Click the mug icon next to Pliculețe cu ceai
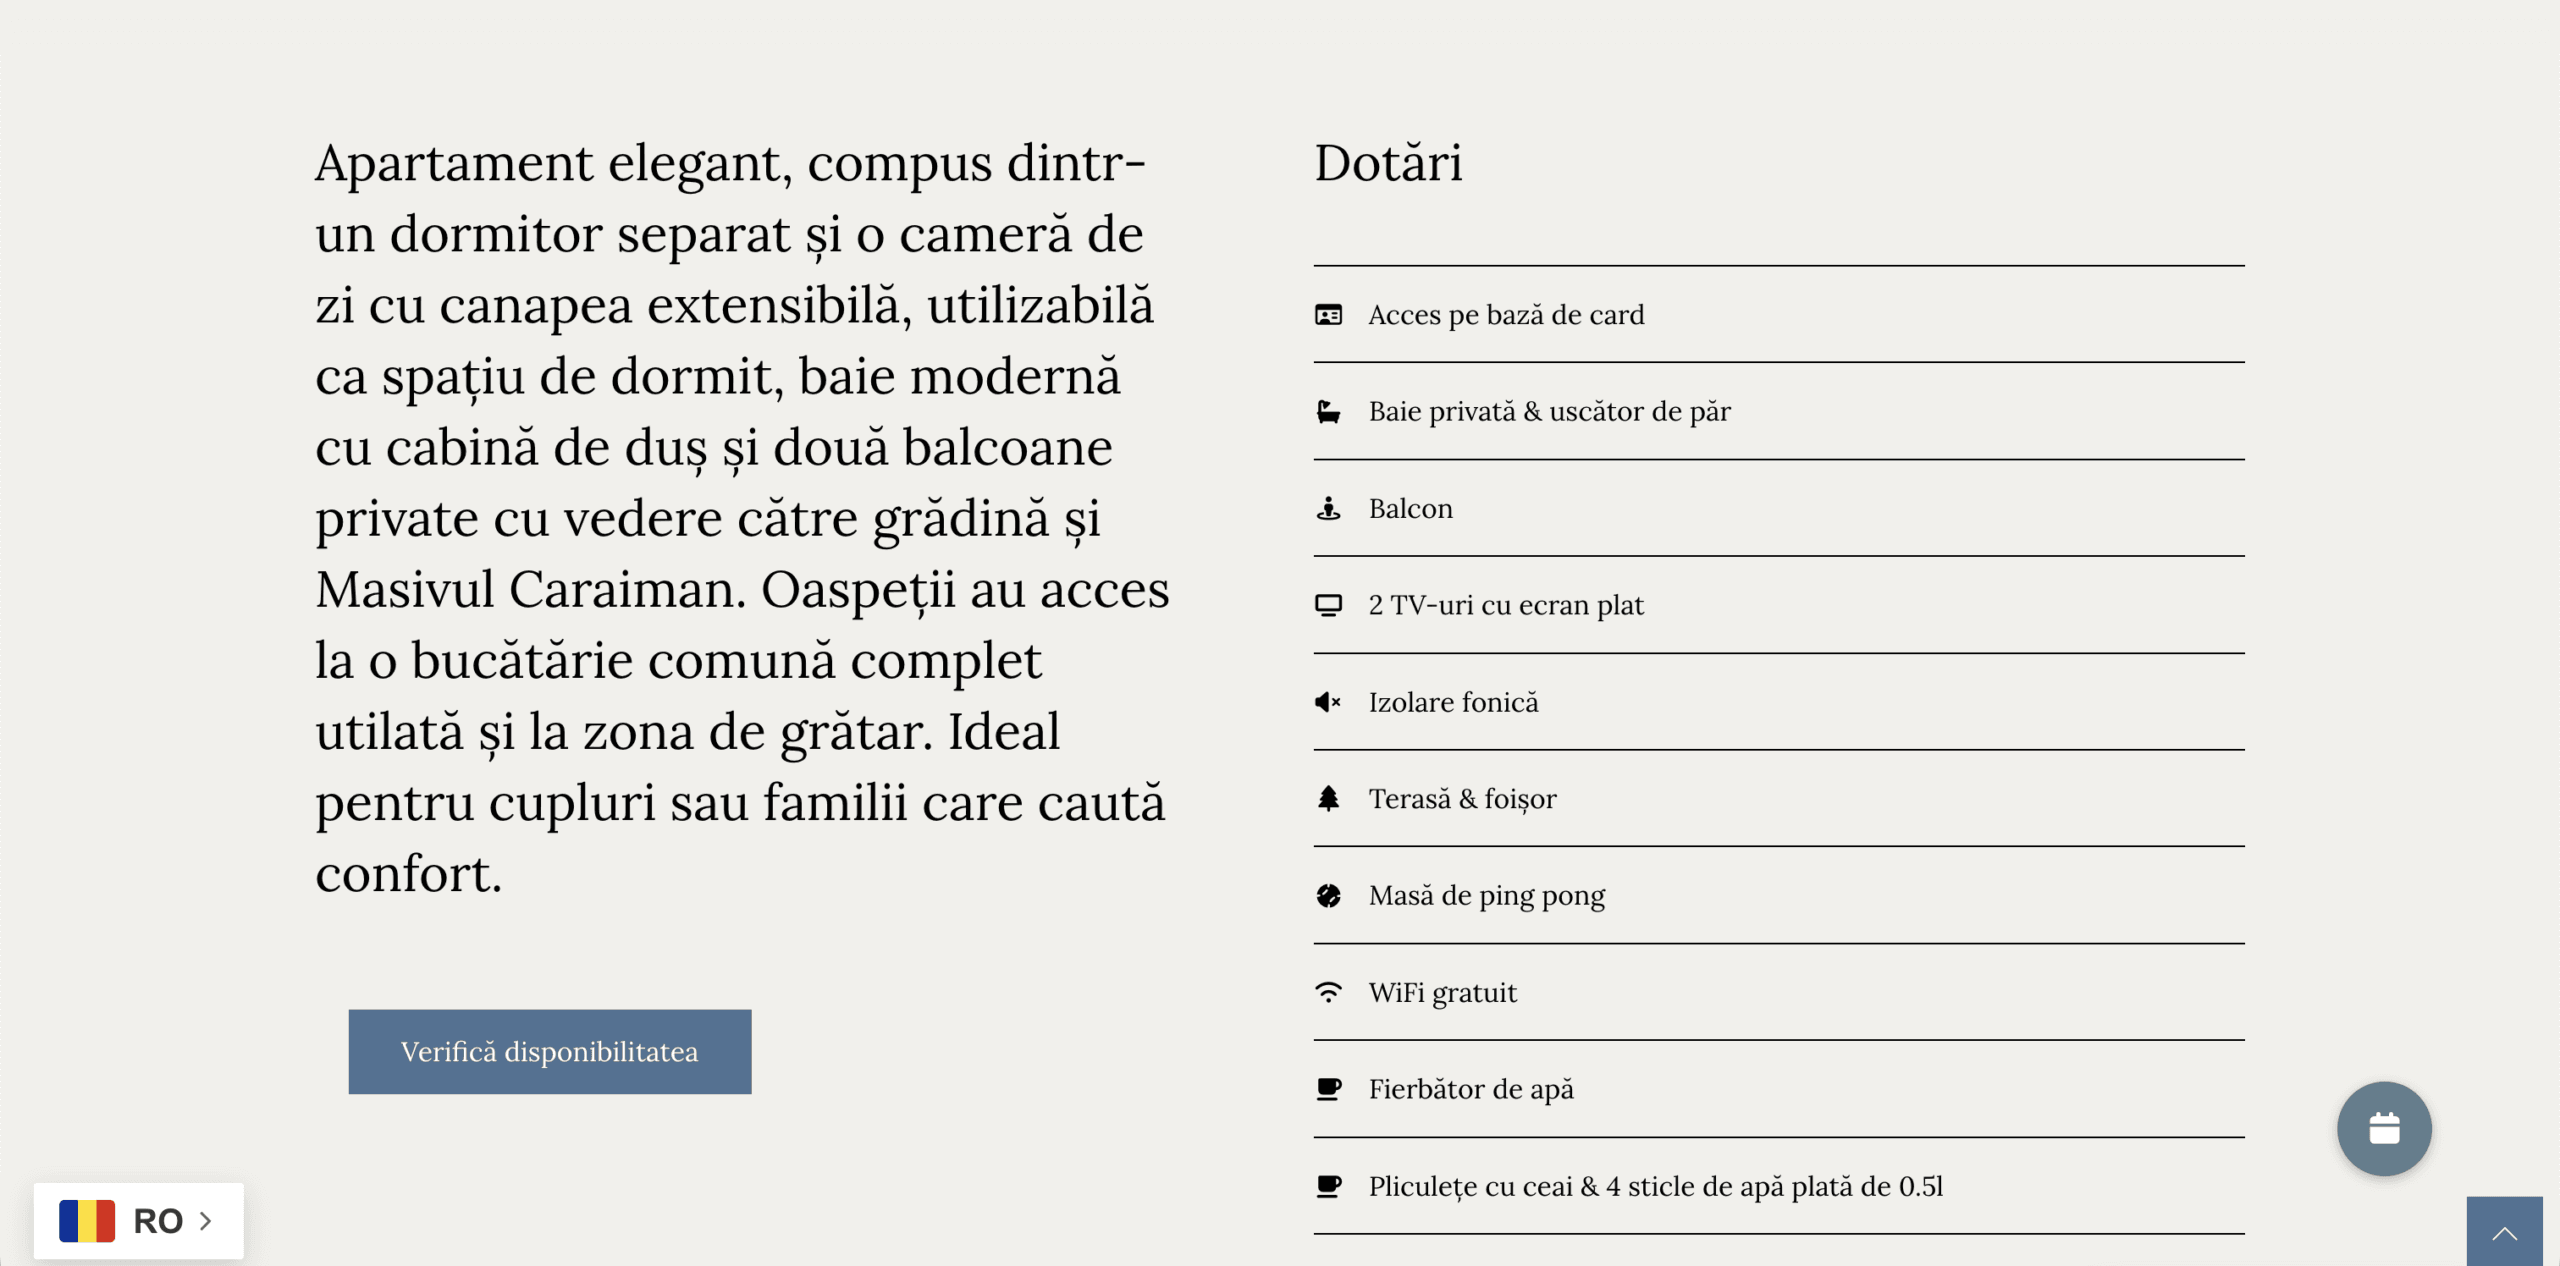 click(1328, 1186)
